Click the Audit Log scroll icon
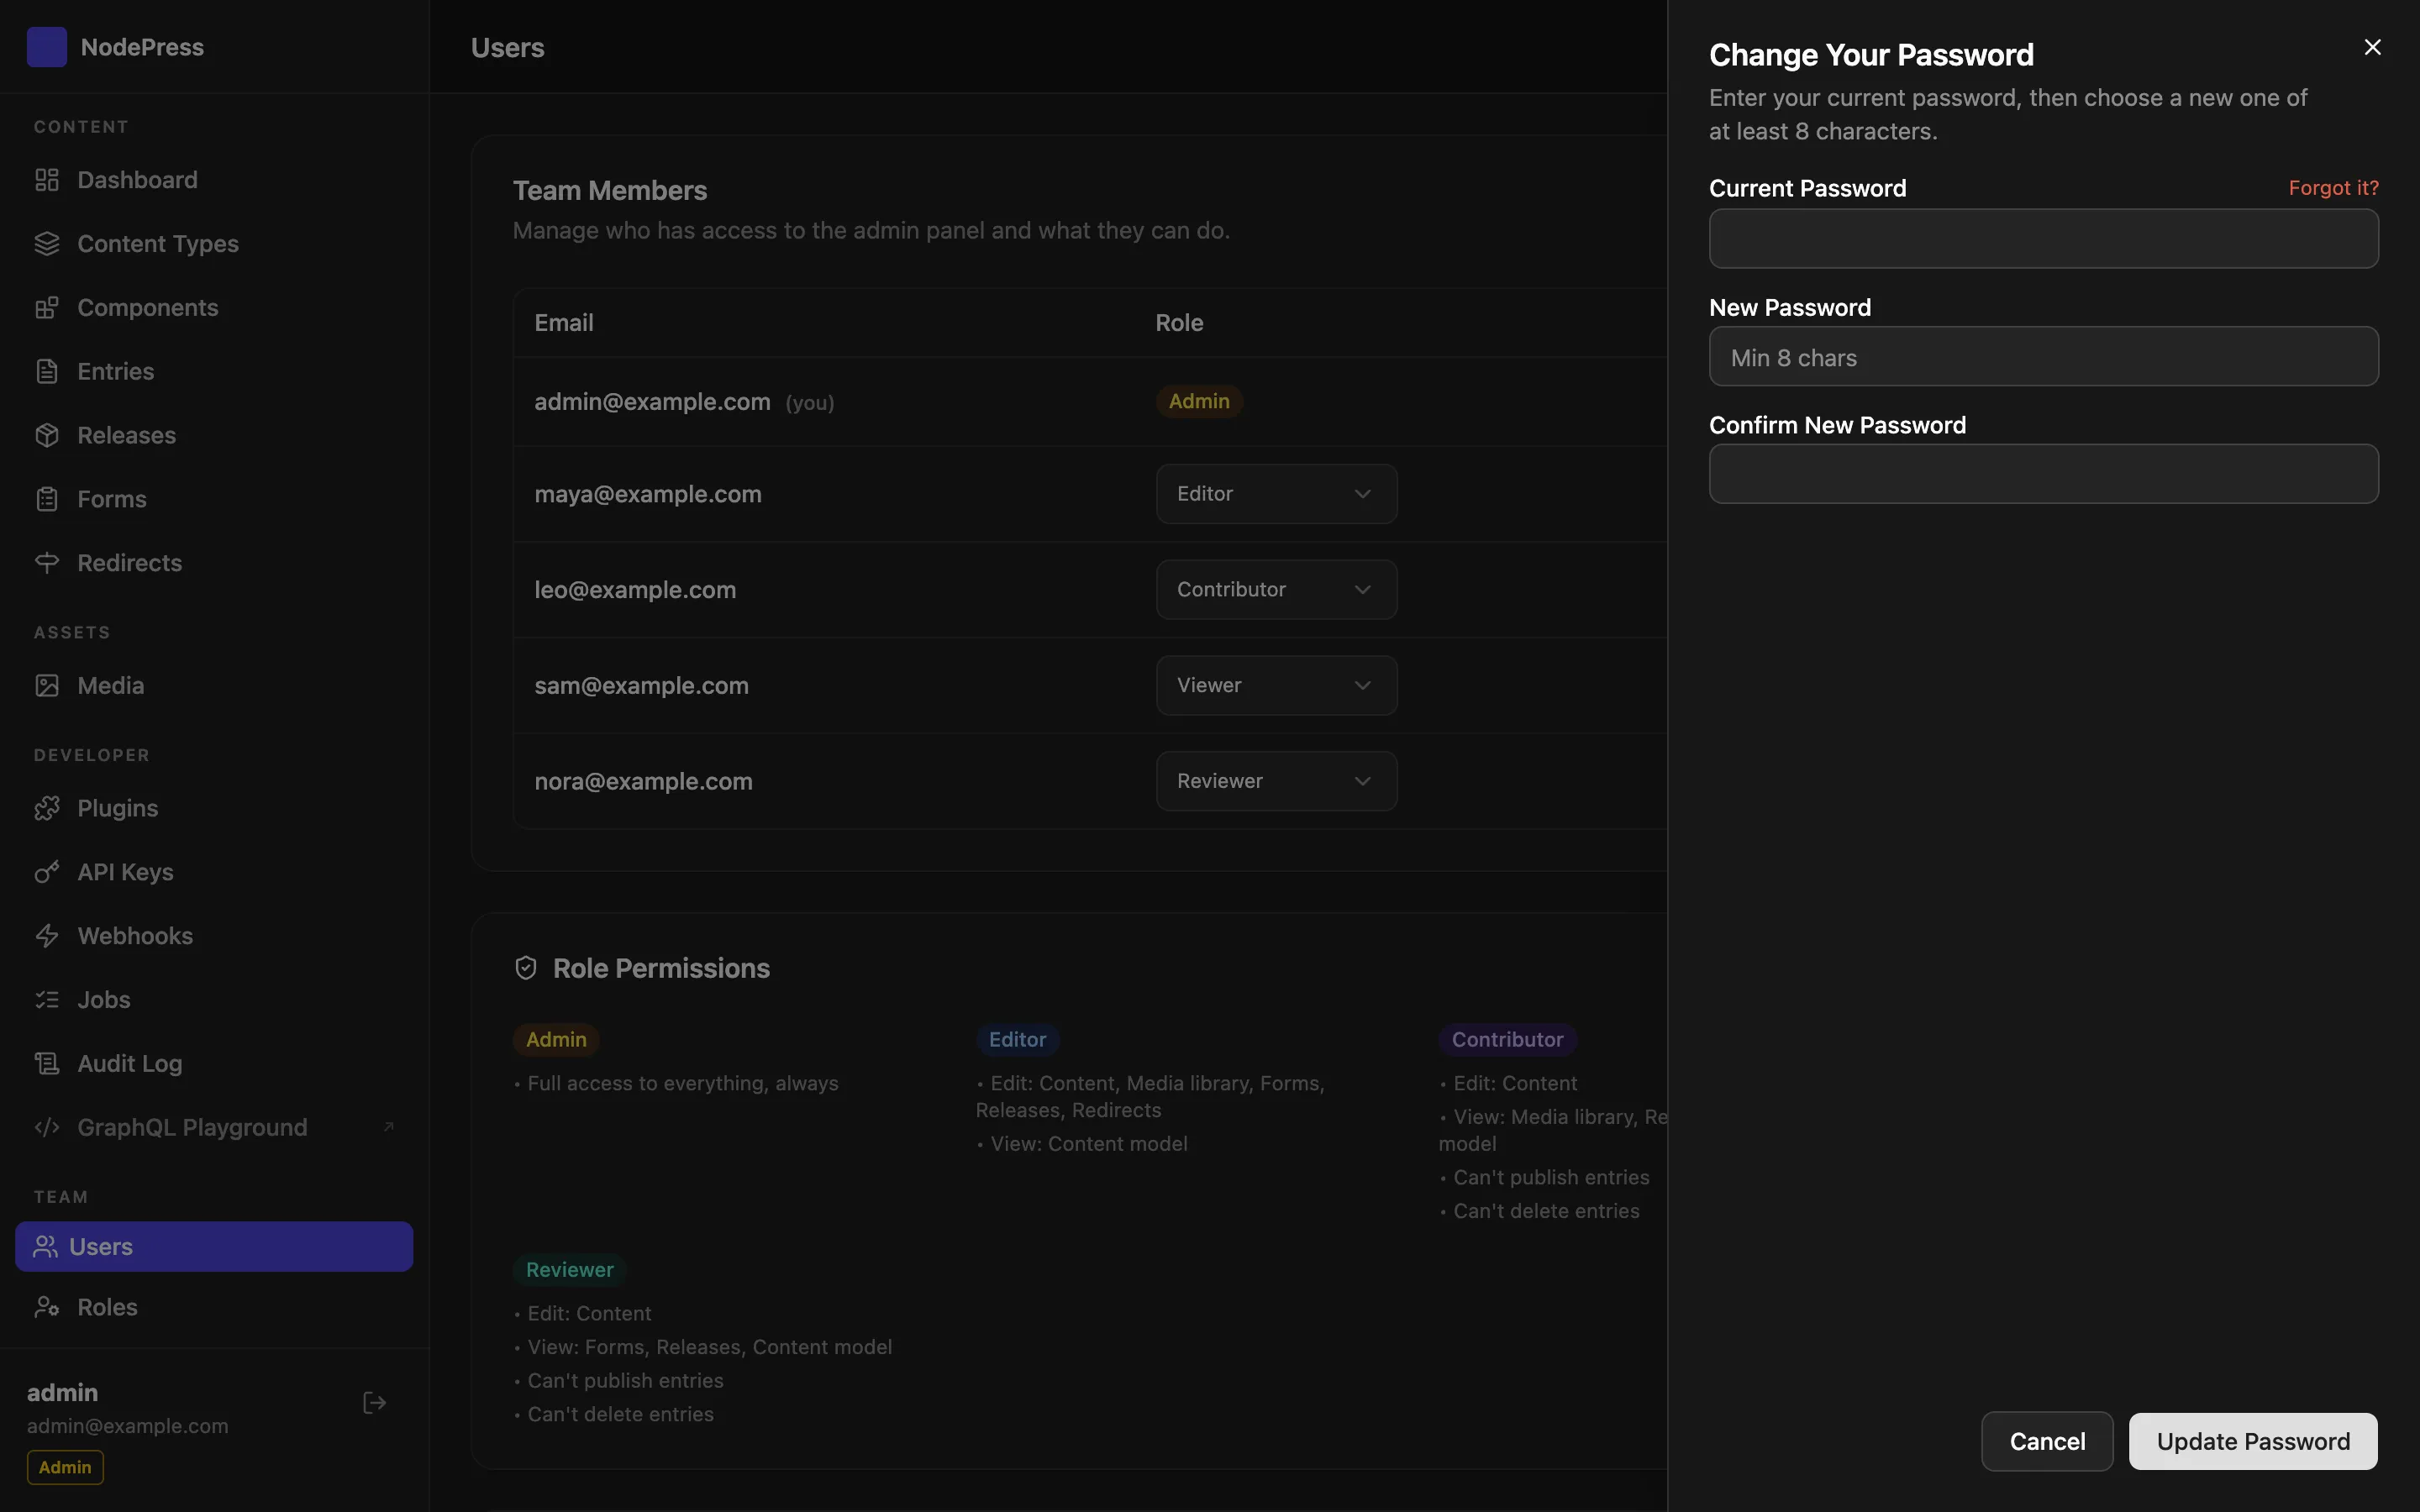The width and height of the screenshot is (2420, 1512). pyautogui.click(x=47, y=1064)
